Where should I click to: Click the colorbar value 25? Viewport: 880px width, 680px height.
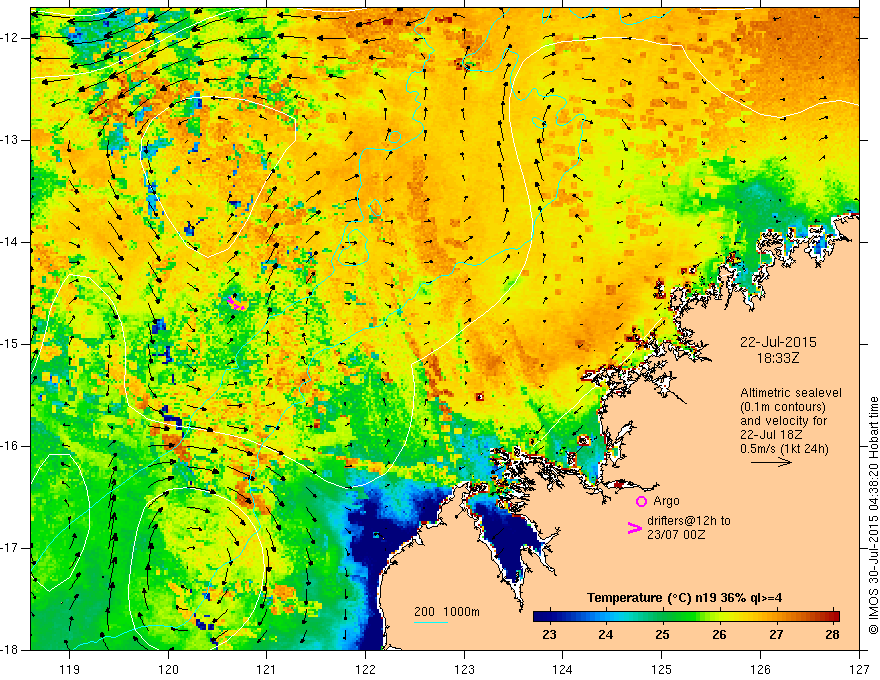tap(662, 635)
